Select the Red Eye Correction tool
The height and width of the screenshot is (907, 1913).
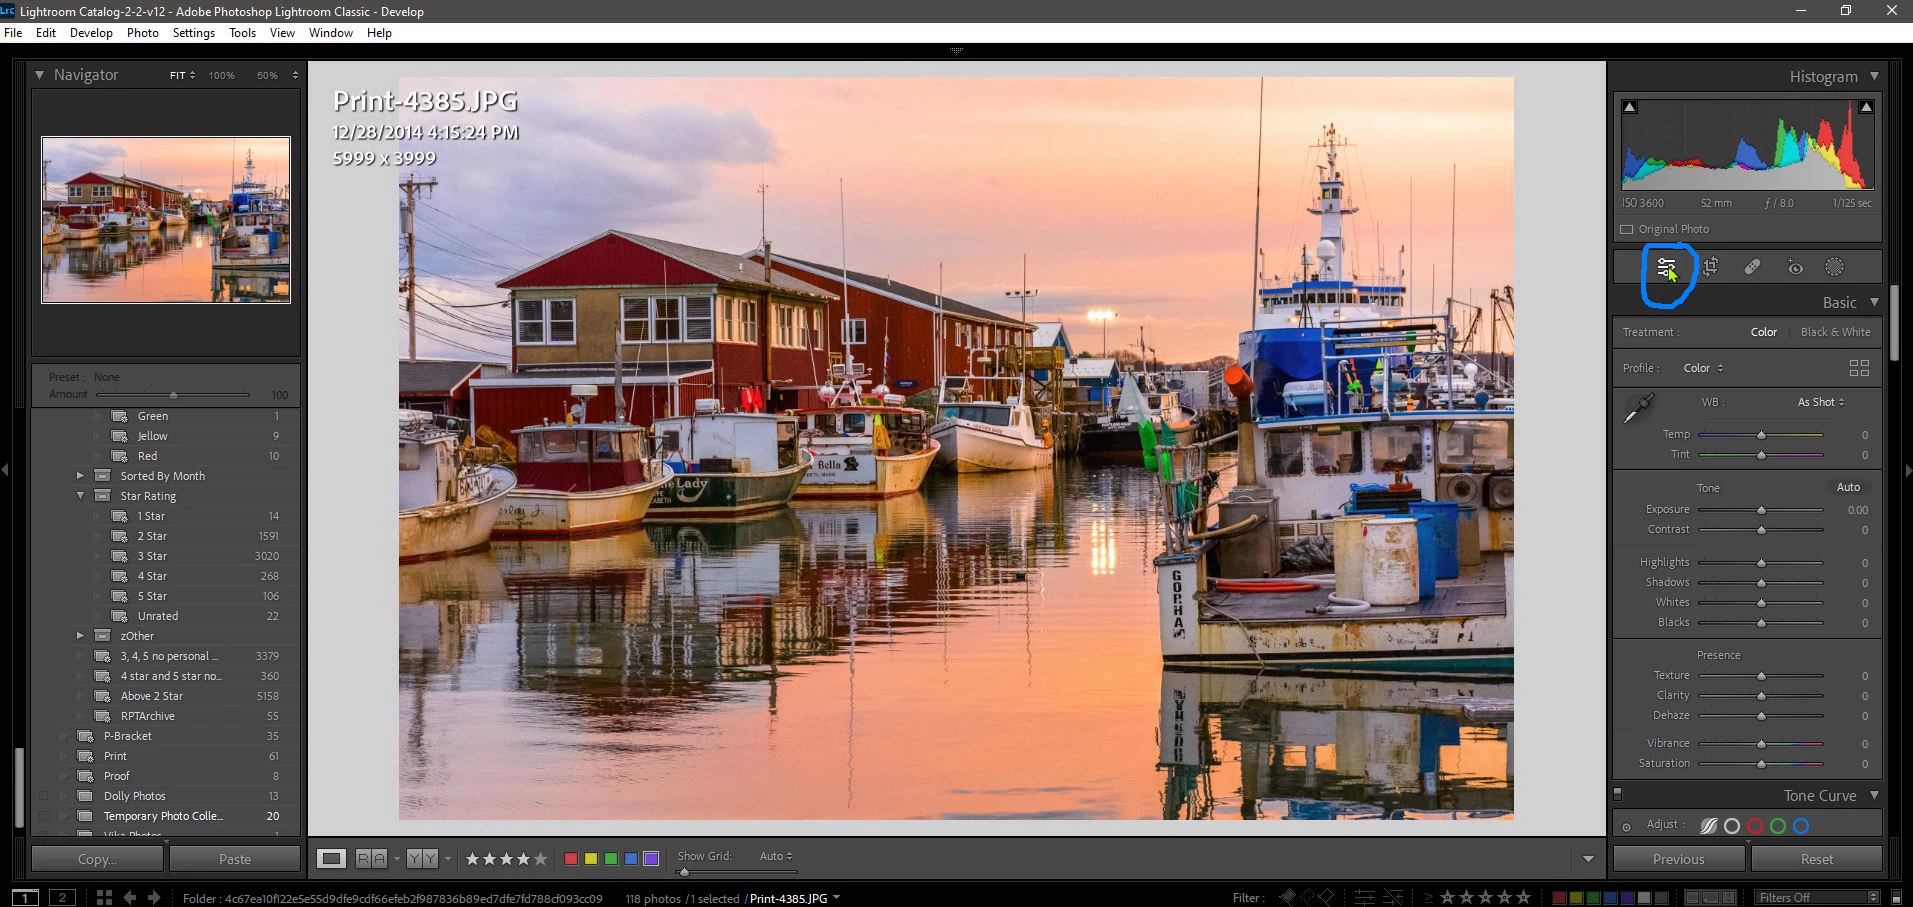(1795, 267)
